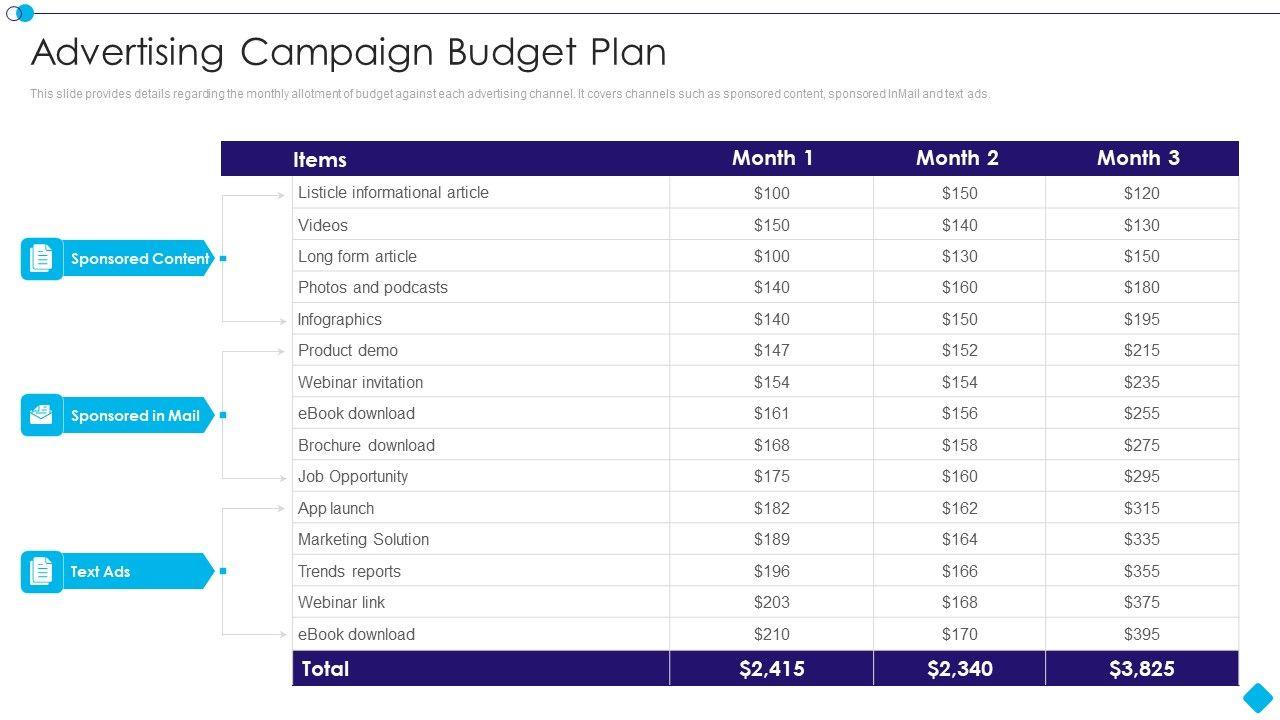Click the Total row label
The width and height of the screenshot is (1280, 720).
click(x=325, y=669)
